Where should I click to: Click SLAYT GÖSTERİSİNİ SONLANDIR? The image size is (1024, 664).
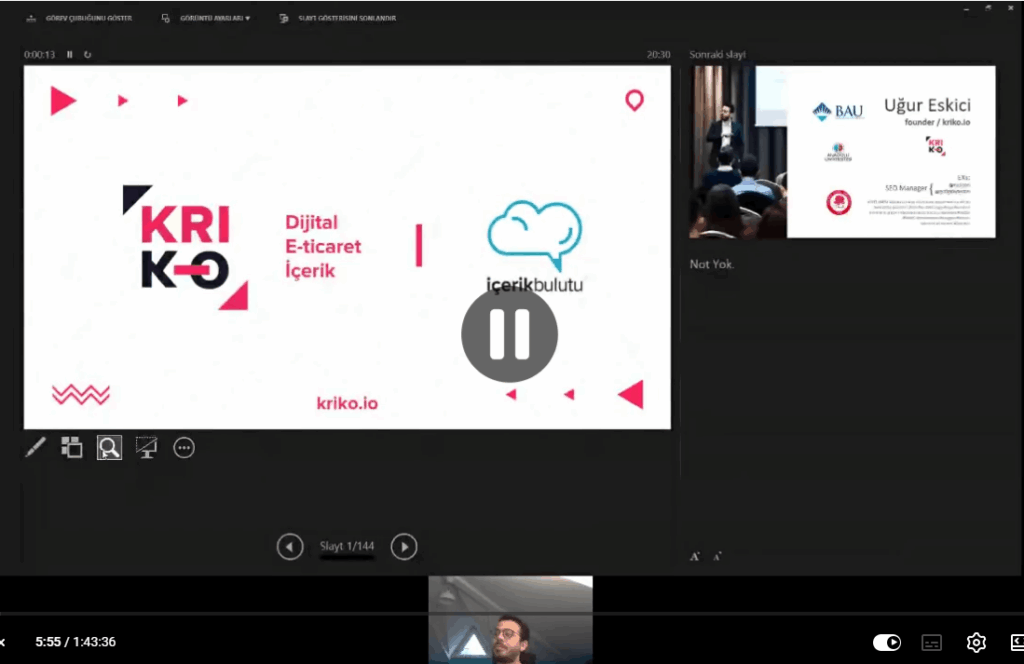click(338, 18)
